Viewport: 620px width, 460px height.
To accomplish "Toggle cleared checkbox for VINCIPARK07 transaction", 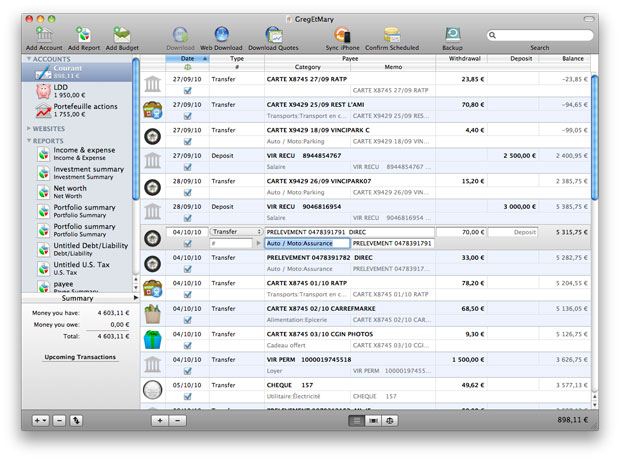I will pyautogui.click(x=188, y=193).
